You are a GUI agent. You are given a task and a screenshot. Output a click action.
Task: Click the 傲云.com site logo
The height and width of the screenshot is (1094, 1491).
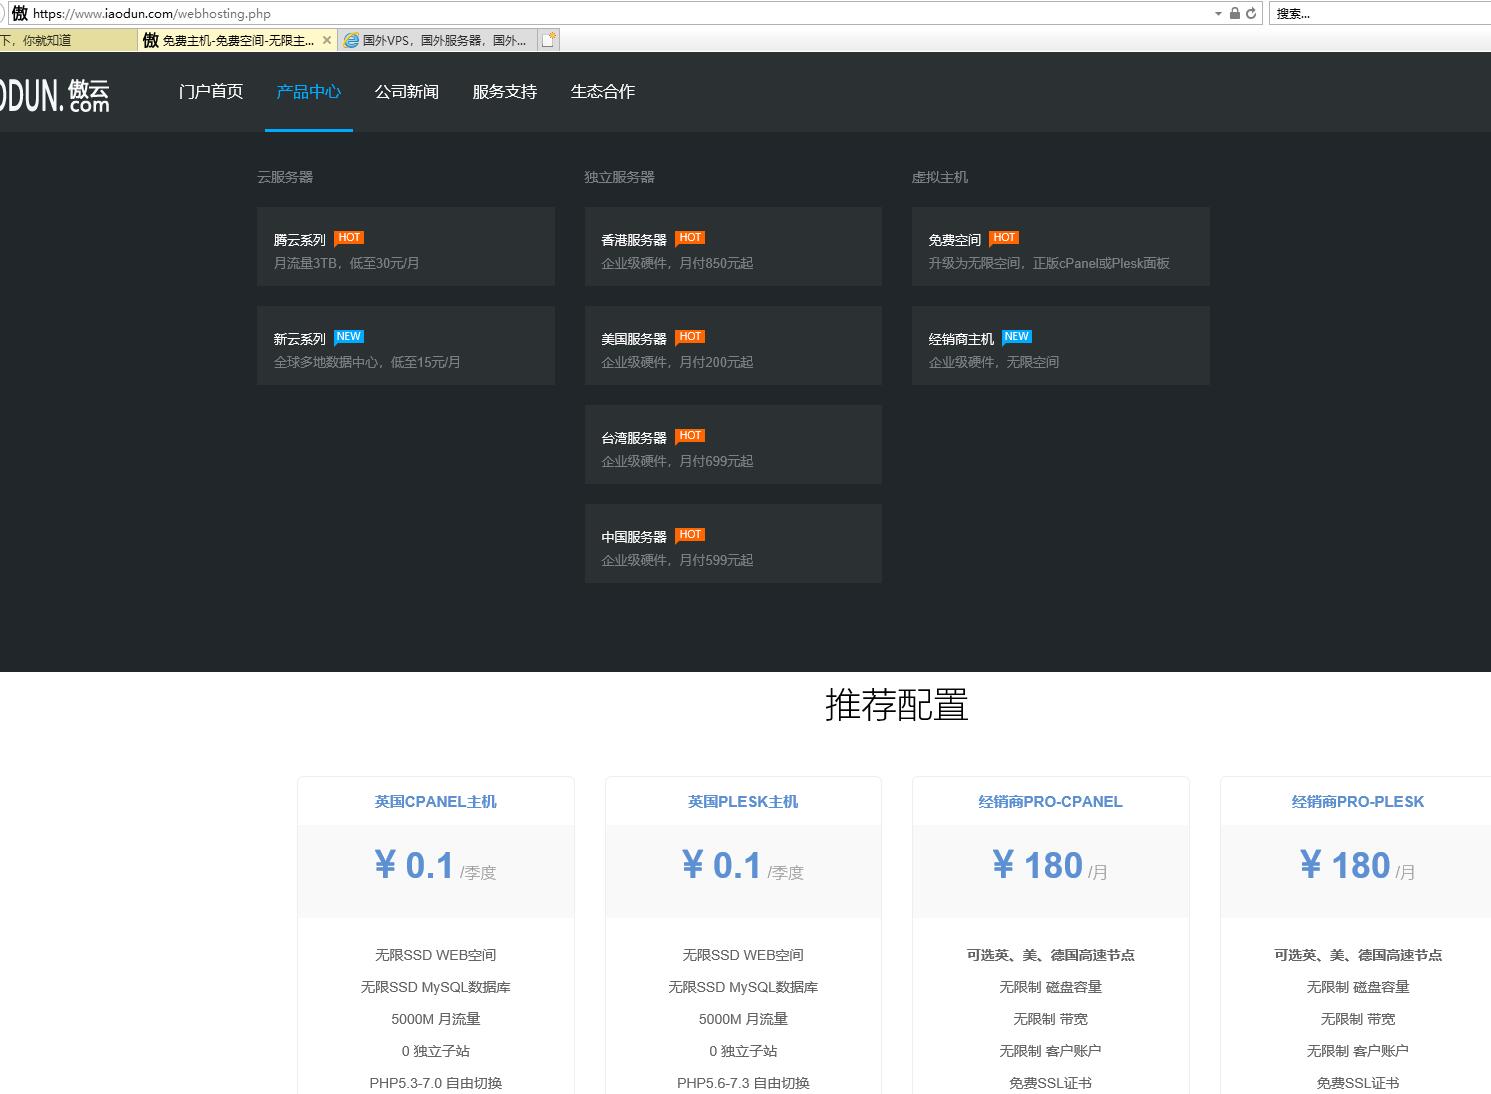(x=55, y=92)
